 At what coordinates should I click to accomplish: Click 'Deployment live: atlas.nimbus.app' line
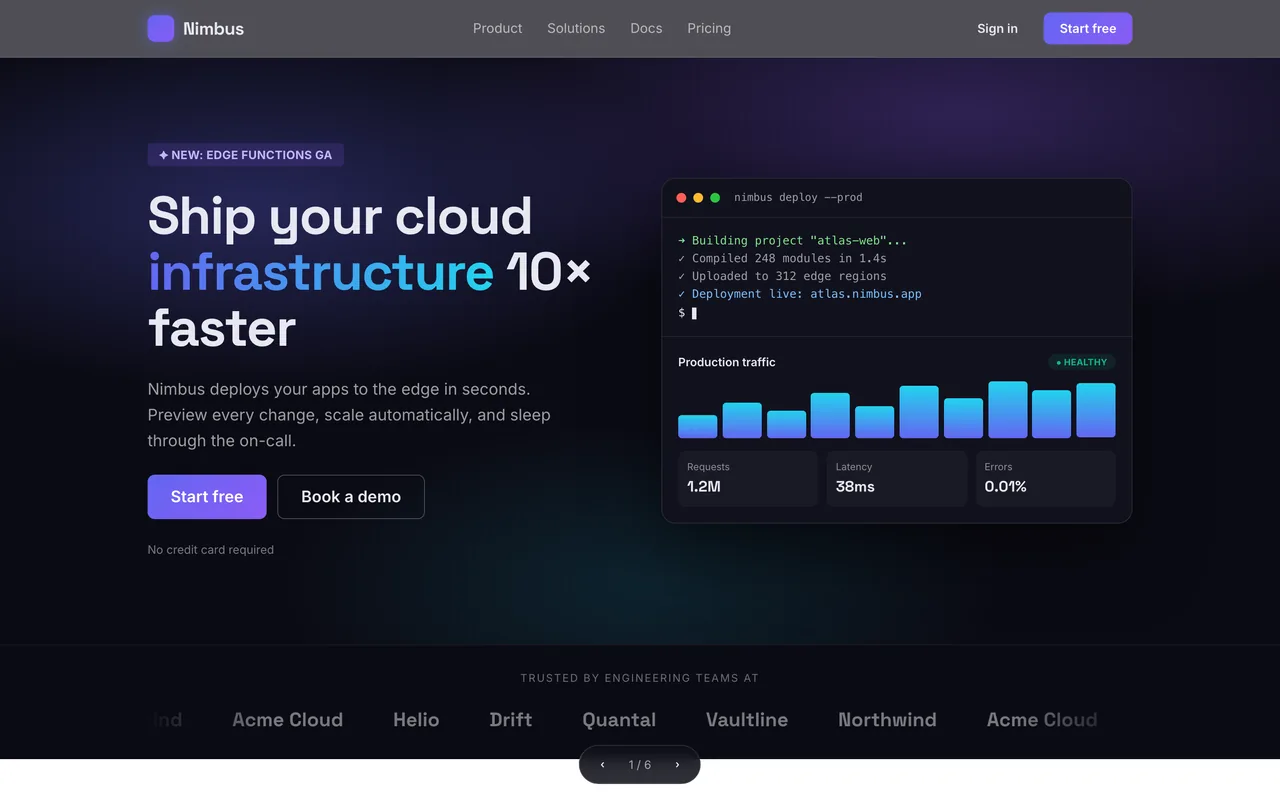click(800, 294)
